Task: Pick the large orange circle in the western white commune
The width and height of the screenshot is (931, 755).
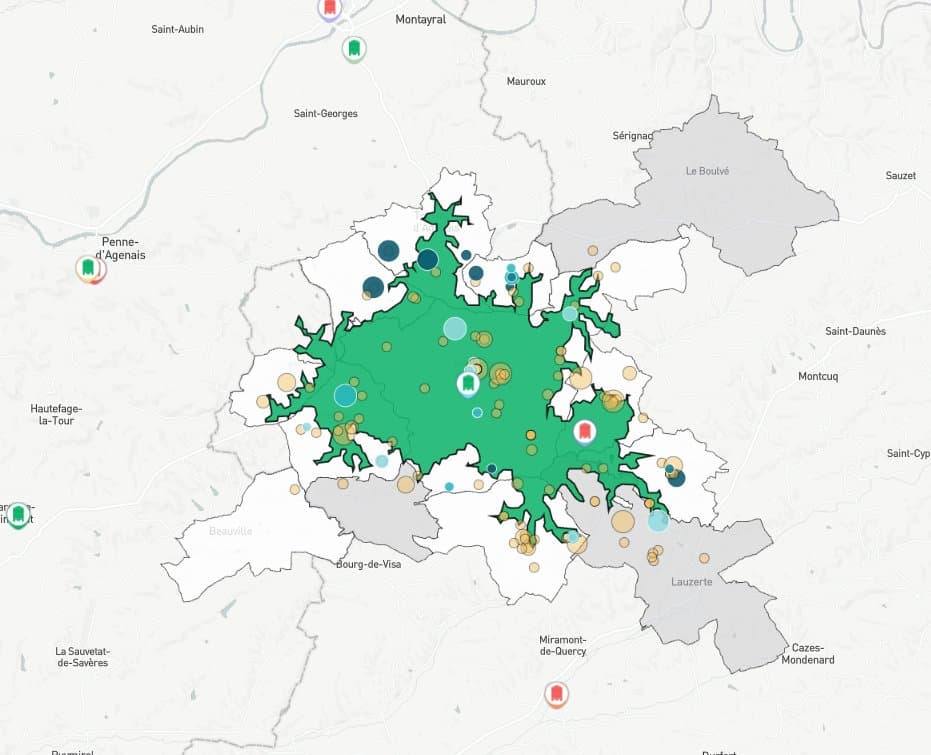Action: 286,382
